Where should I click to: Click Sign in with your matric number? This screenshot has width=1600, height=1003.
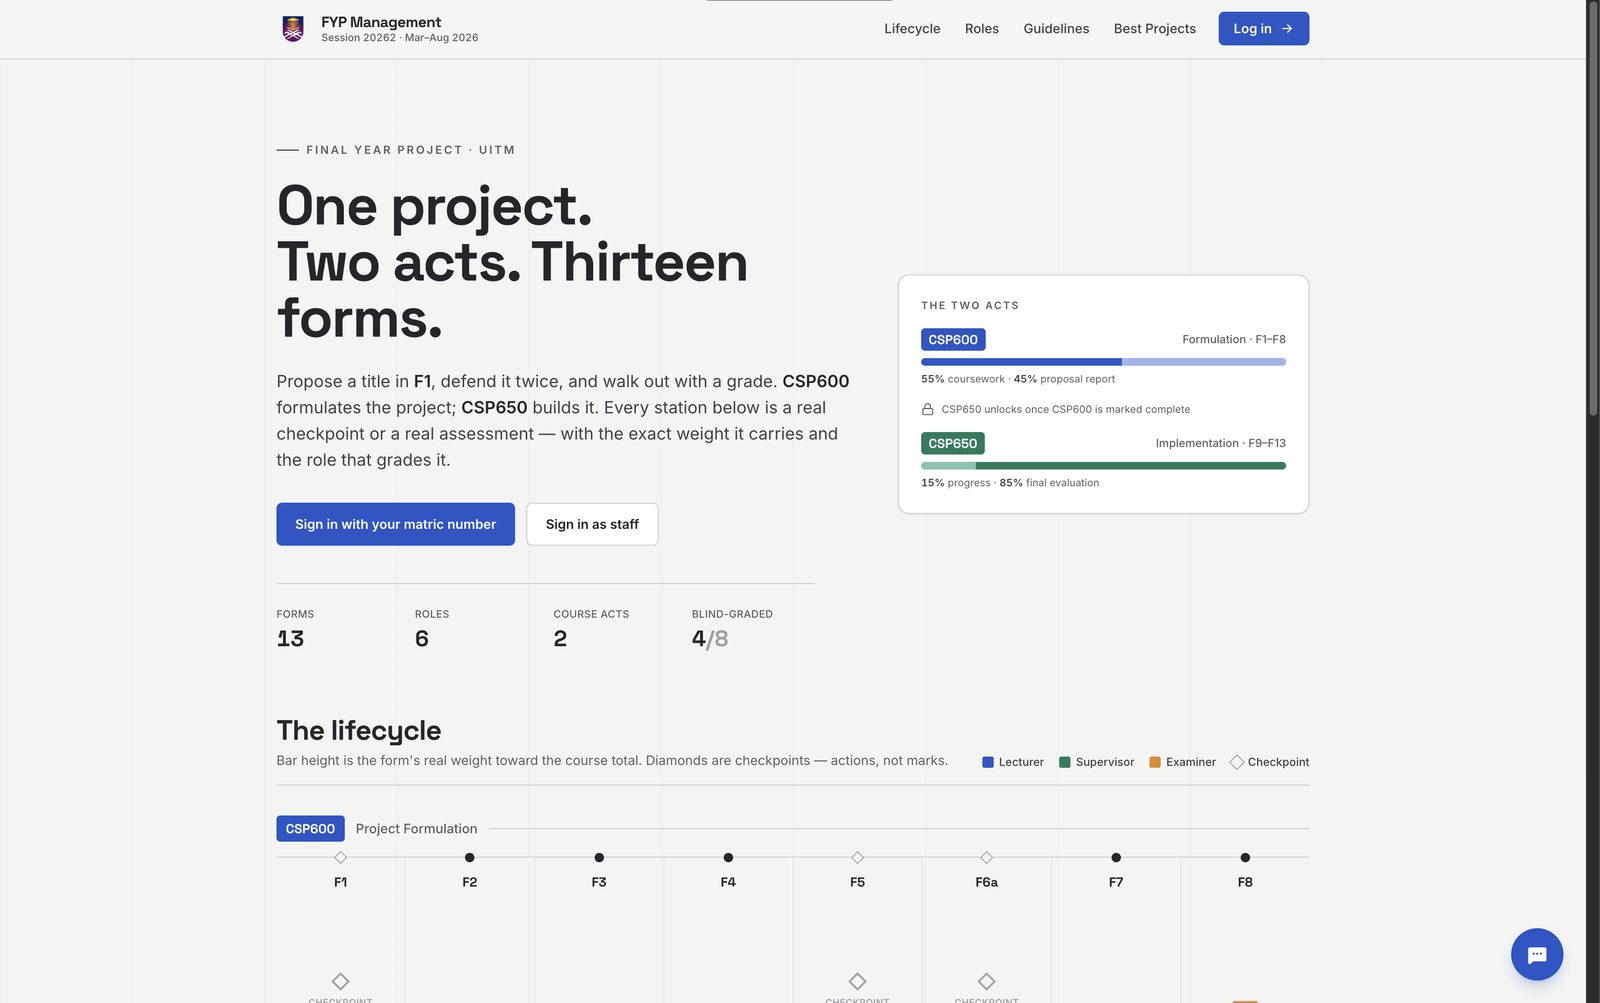[x=395, y=524]
